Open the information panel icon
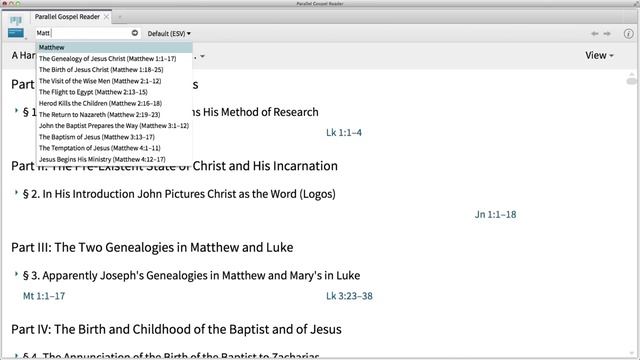 pos(629,33)
